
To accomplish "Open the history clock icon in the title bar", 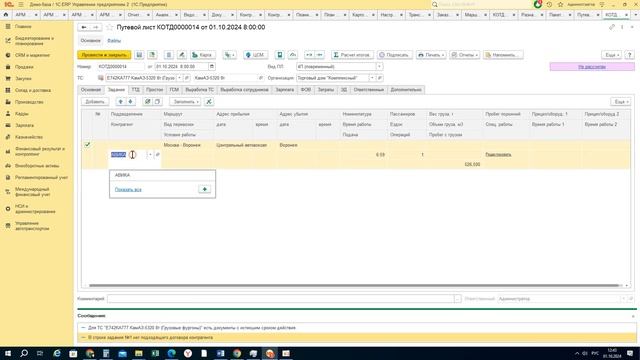I will click(x=549, y=4).
